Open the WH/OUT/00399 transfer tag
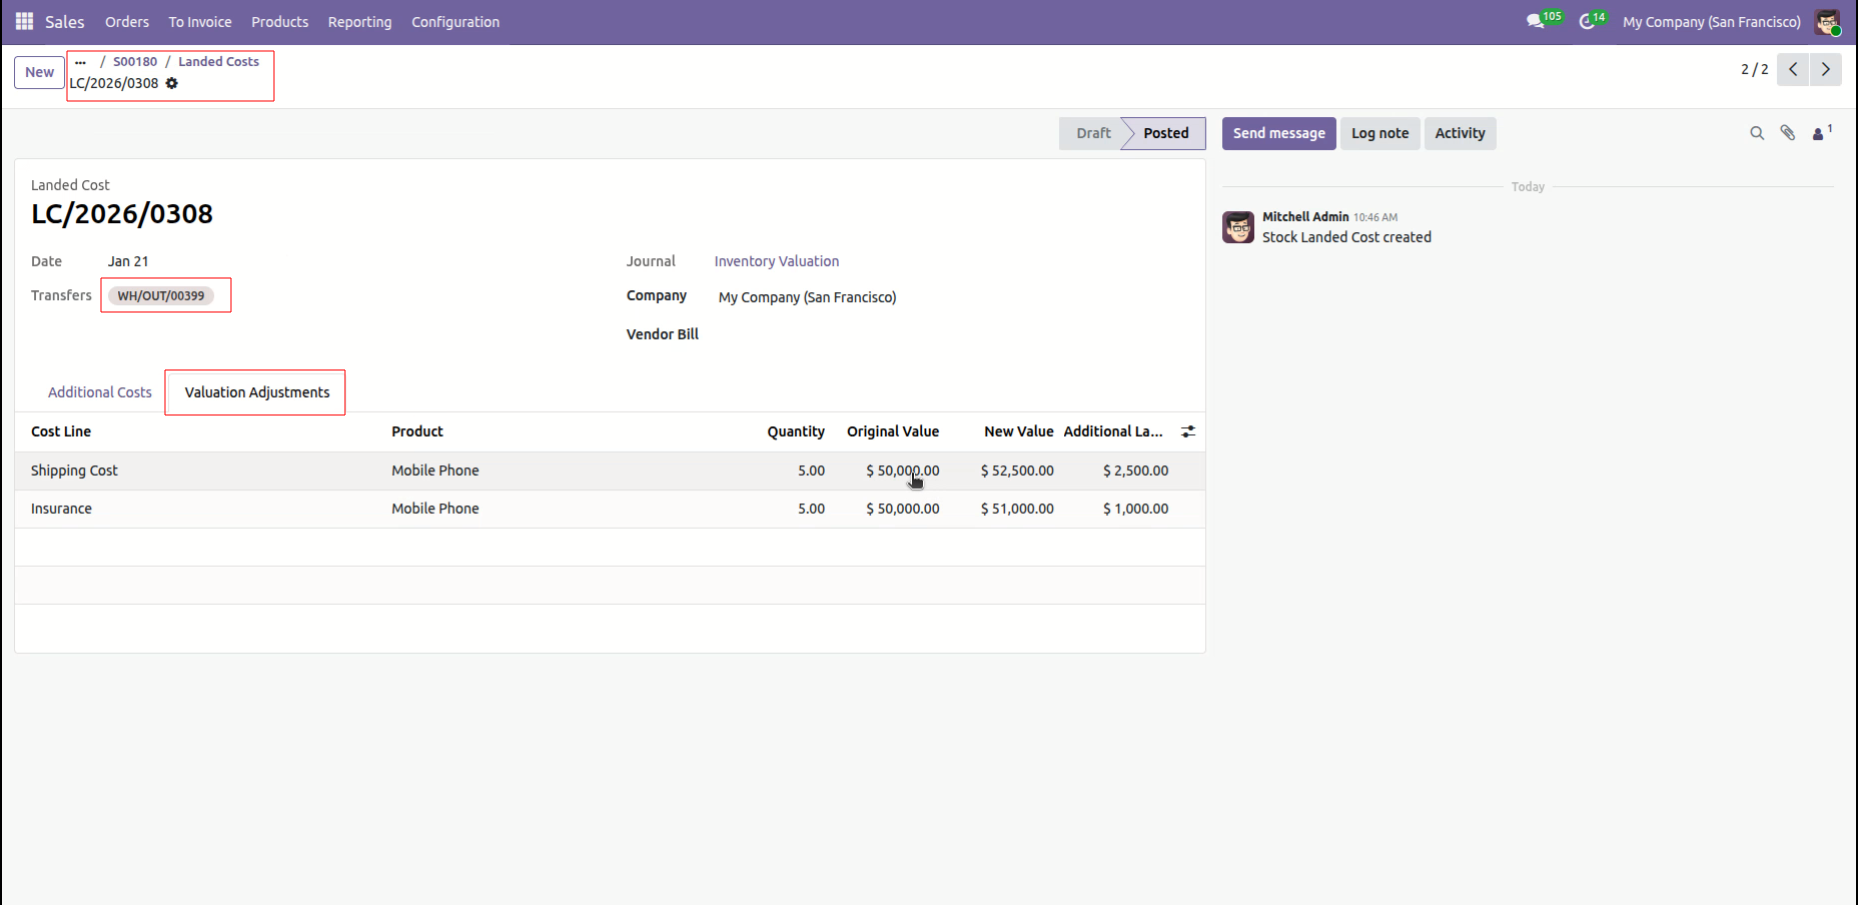1858x905 pixels. click(161, 296)
